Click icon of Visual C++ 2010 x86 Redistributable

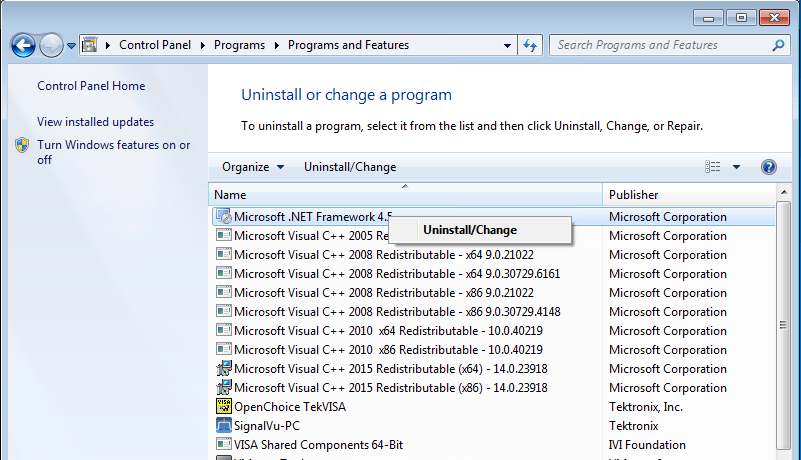(x=223, y=349)
